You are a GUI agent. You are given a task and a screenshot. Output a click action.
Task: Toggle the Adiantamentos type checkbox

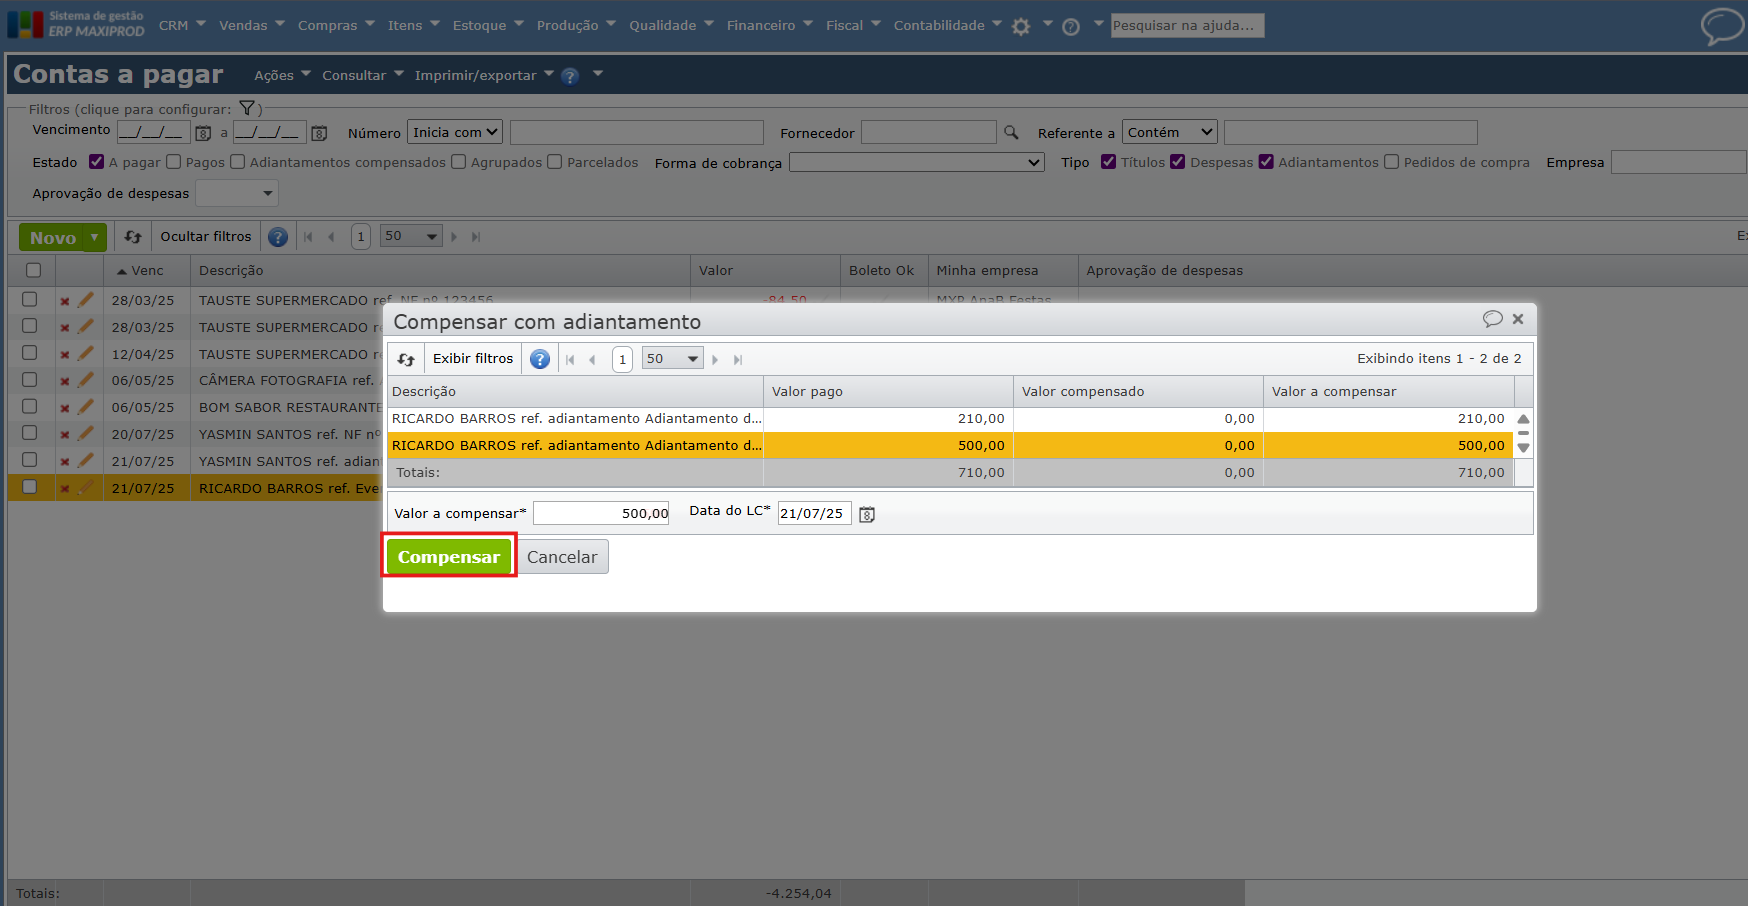coord(1266,162)
